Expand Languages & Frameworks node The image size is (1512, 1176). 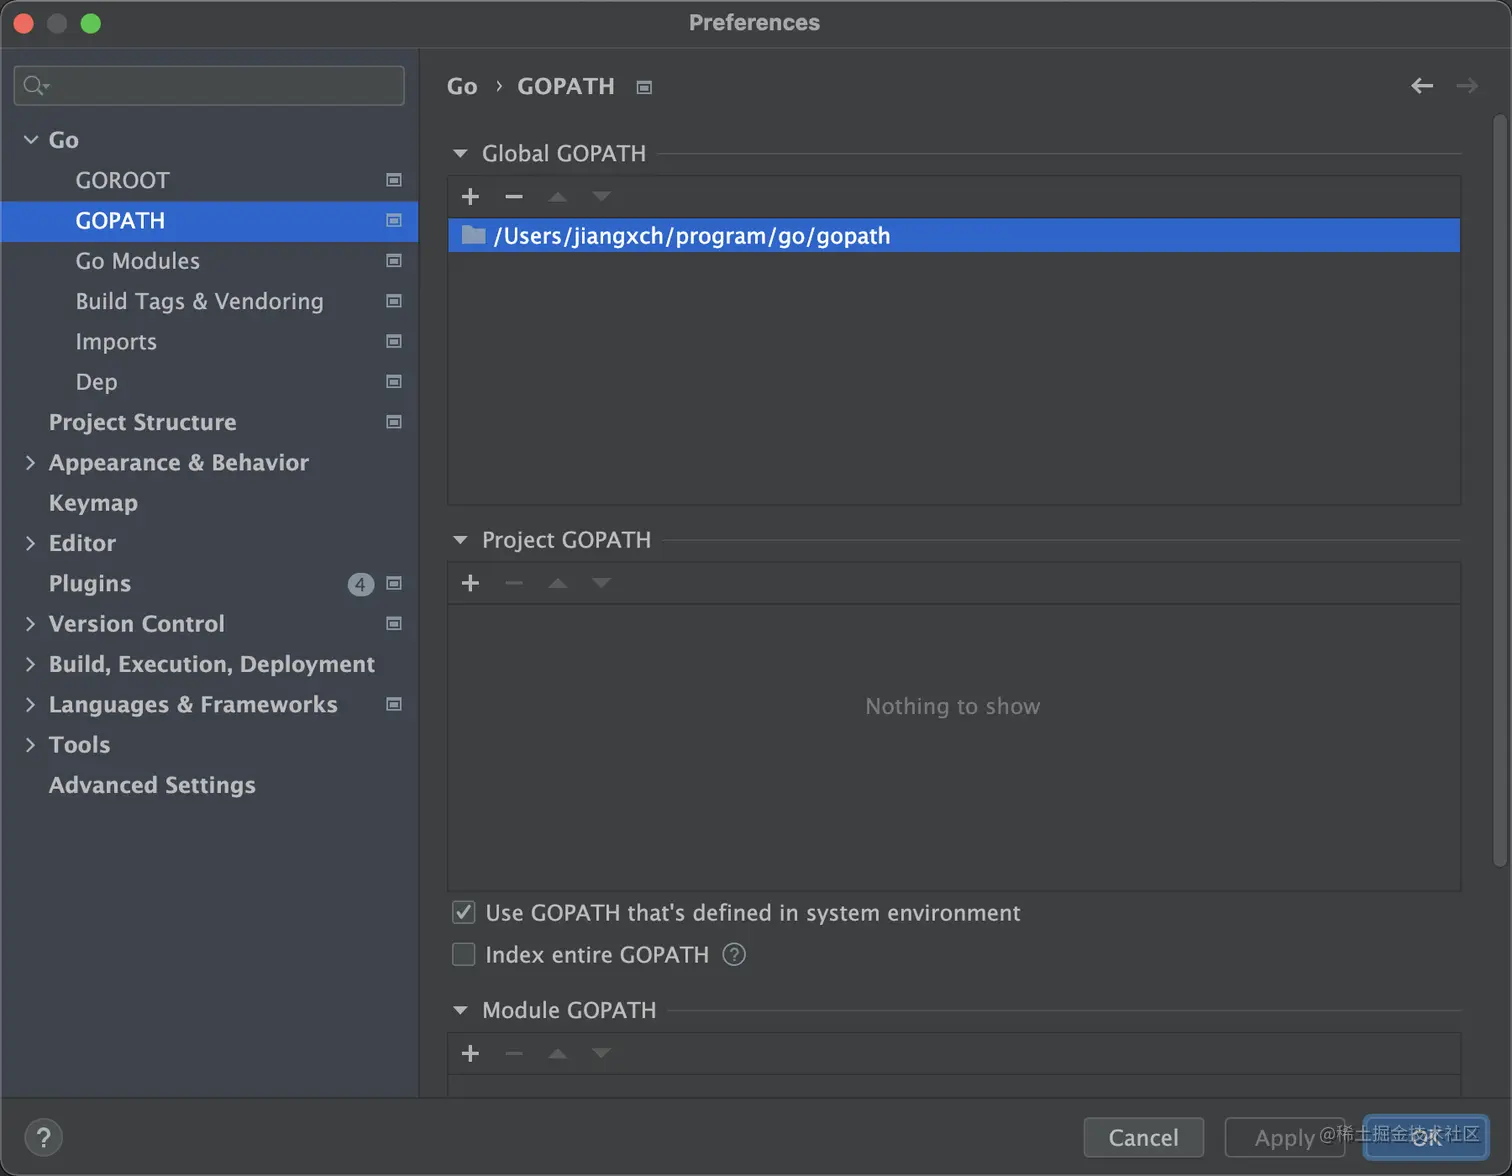pos(30,704)
